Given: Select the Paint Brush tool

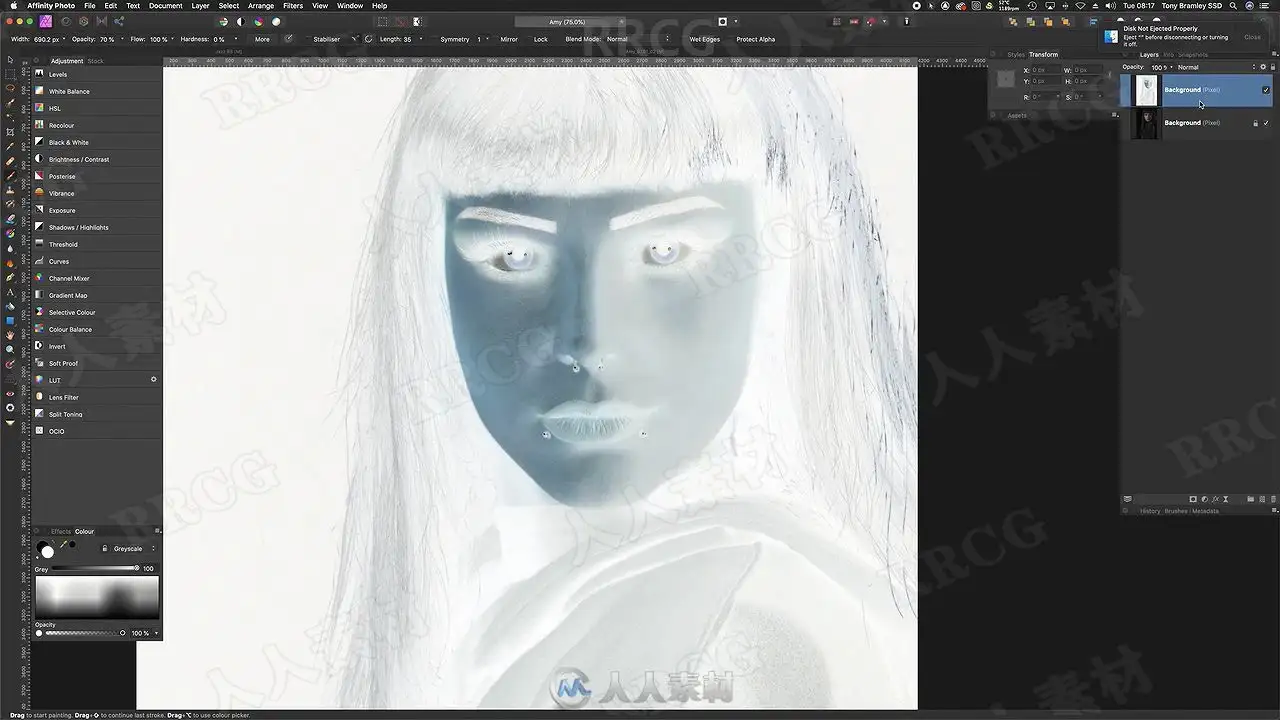Looking at the screenshot, I should tap(10, 175).
